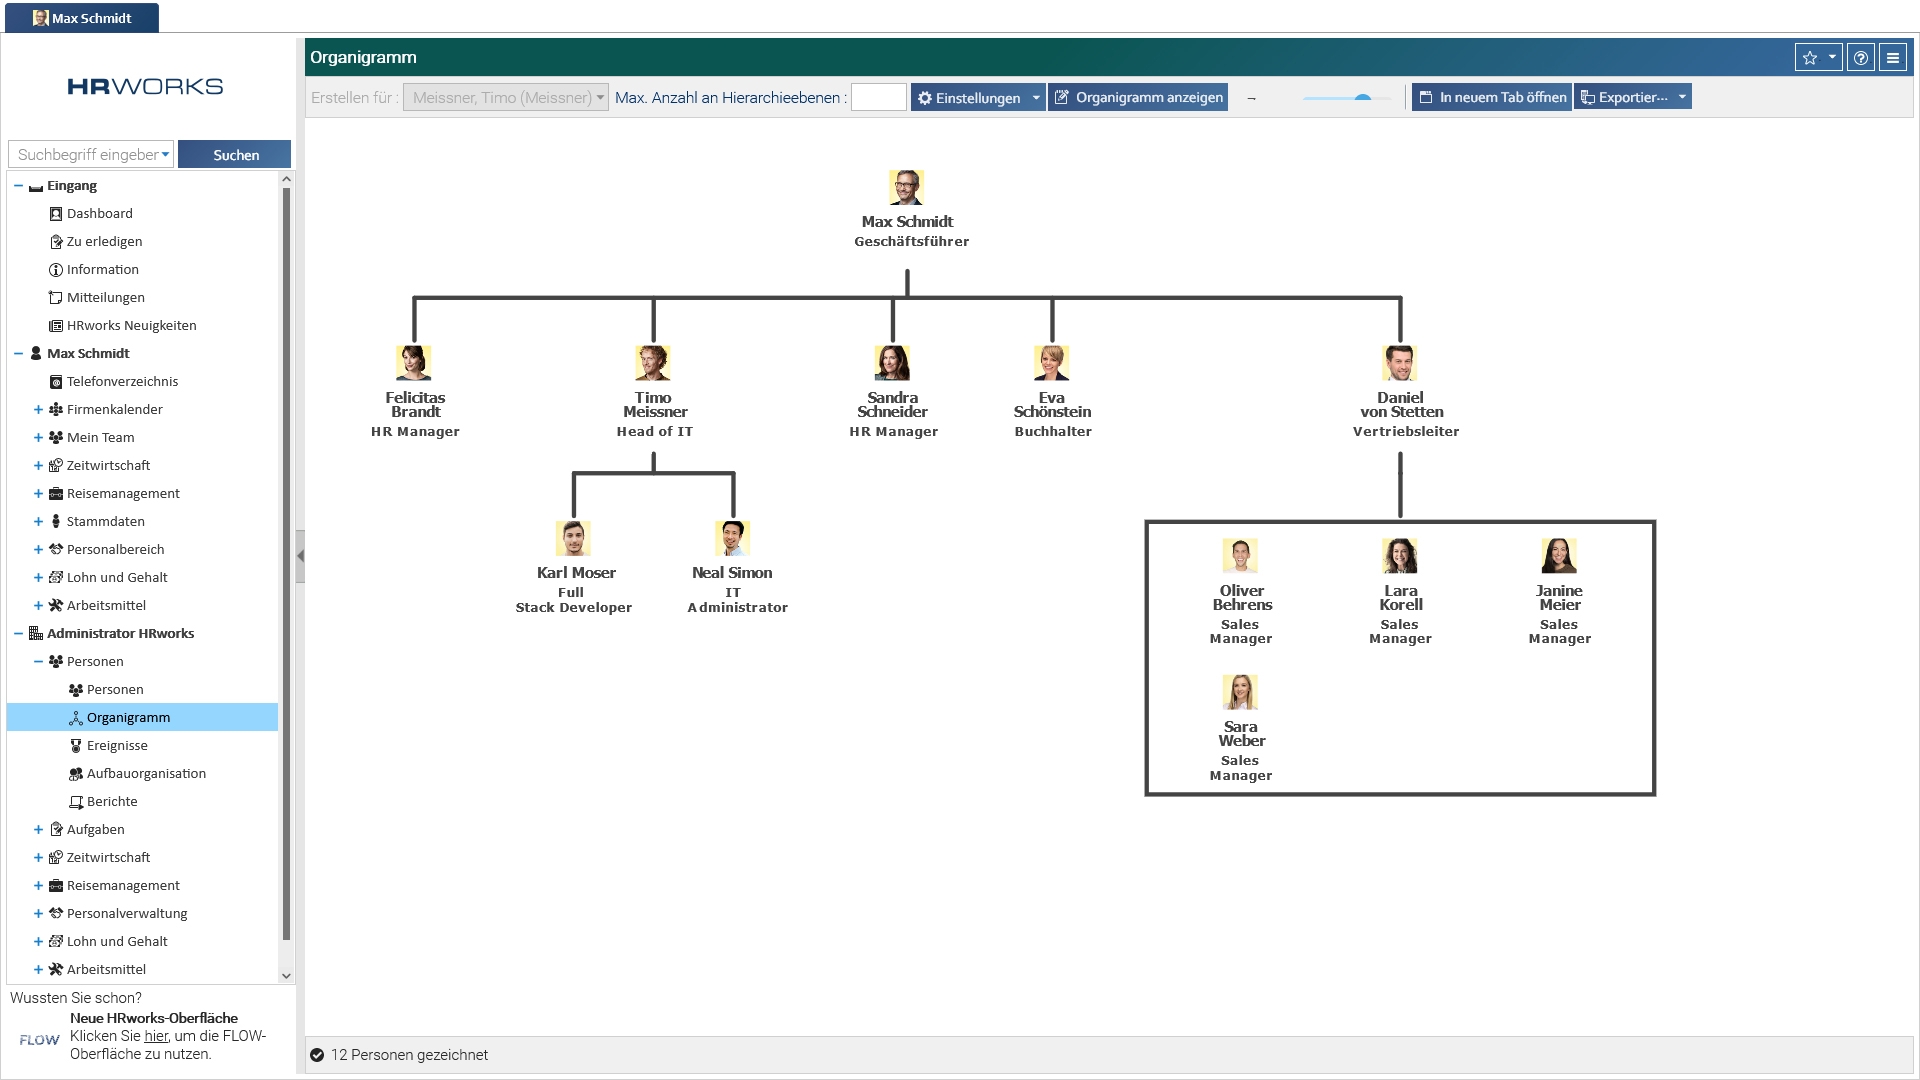
Task: Open the Einstellungen dropdown arrow
Action: 1036,97
